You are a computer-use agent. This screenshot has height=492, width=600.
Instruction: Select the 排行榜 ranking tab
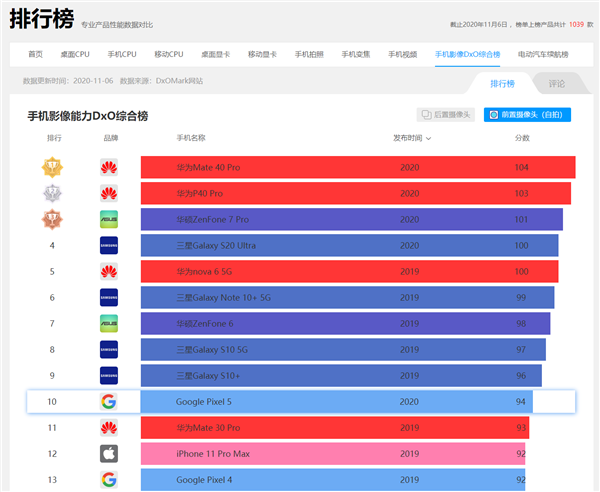click(502, 84)
